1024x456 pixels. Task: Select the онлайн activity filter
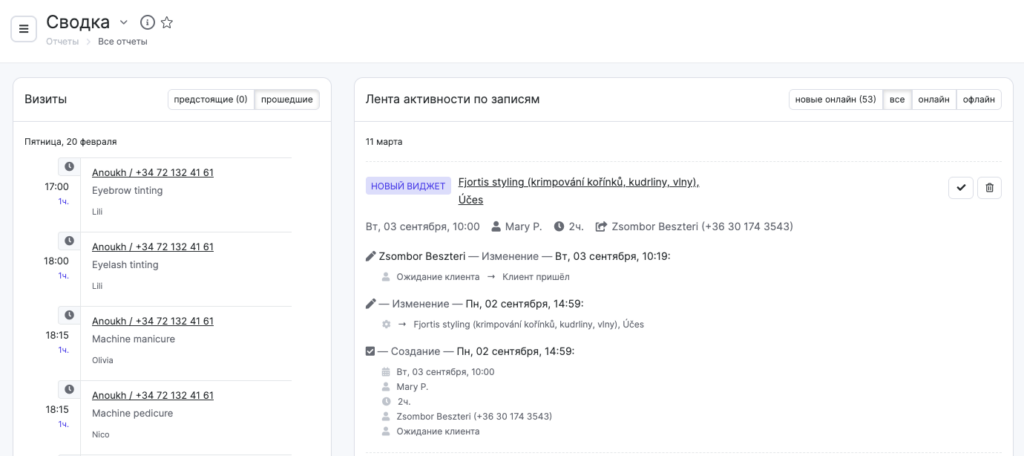(x=933, y=99)
